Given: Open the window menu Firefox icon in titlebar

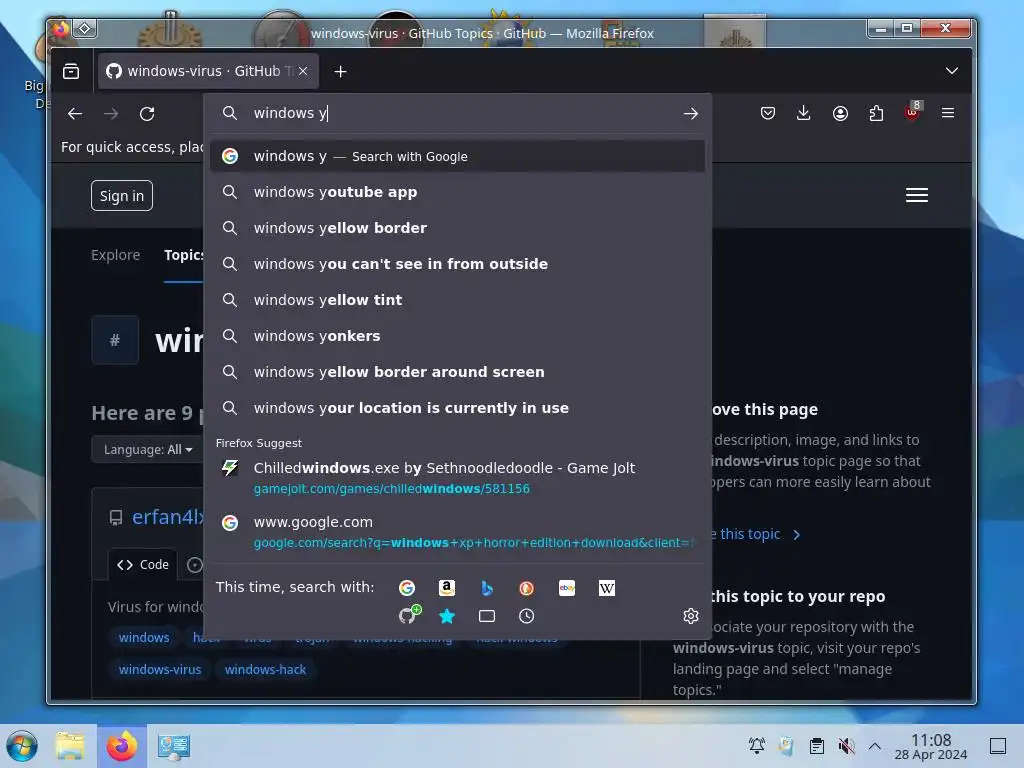Looking at the screenshot, I should click(61, 29).
